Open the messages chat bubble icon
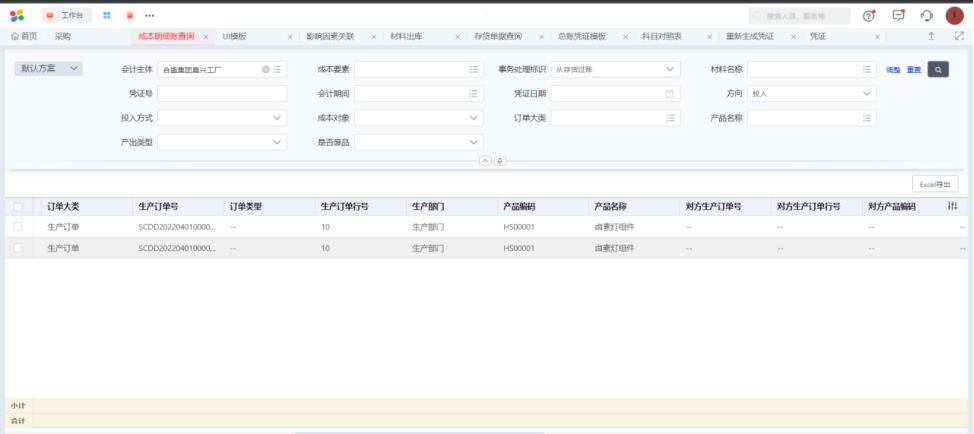The width and height of the screenshot is (974, 434). click(898, 16)
